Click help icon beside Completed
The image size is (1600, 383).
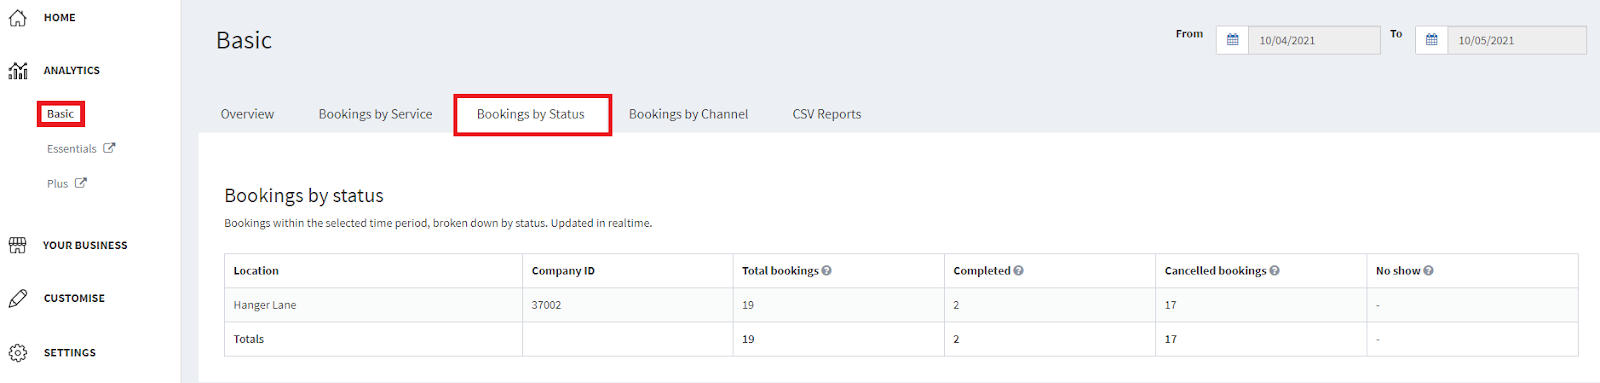[1018, 271]
